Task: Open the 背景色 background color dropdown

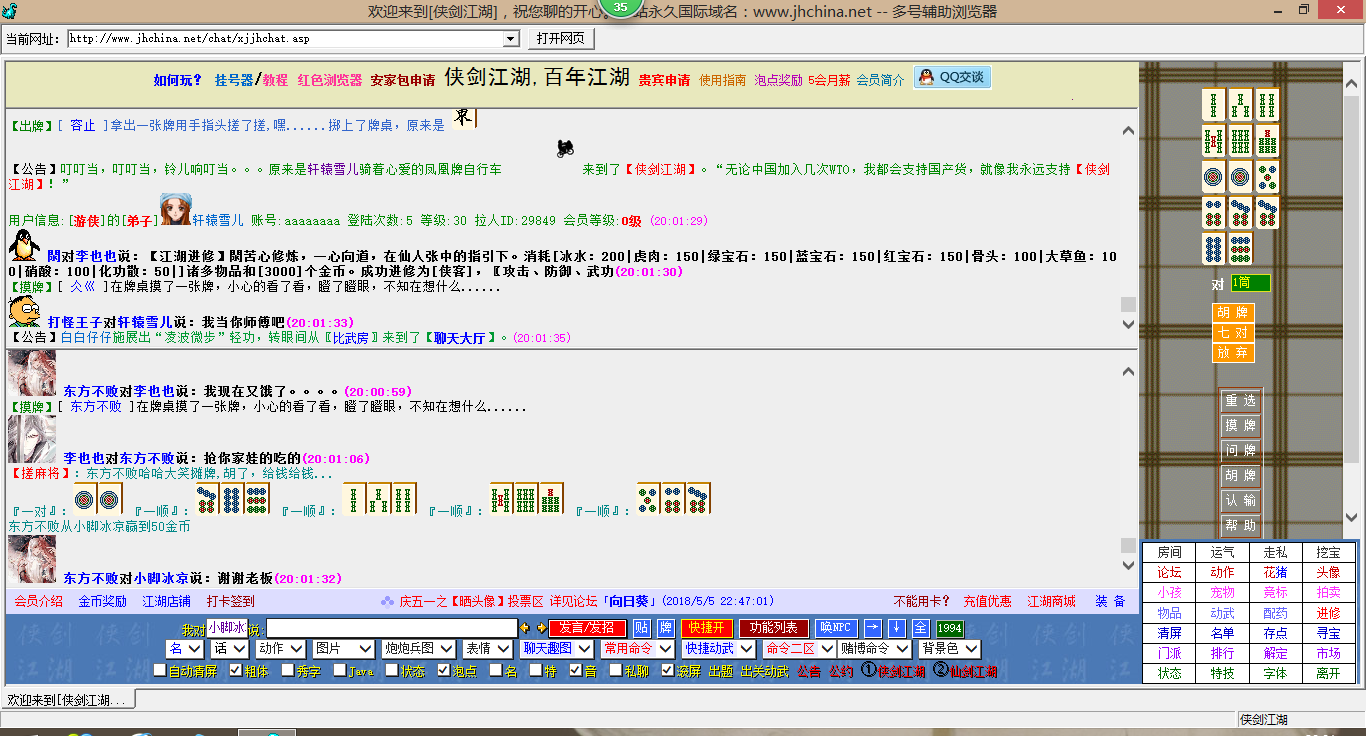Action: [x=949, y=649]
